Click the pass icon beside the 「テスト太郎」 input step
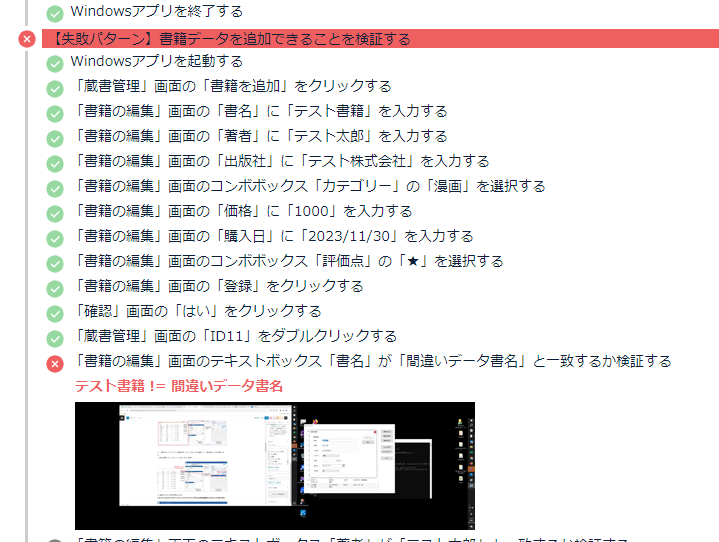This screenshot has width=719, height=542. (55, 138)
